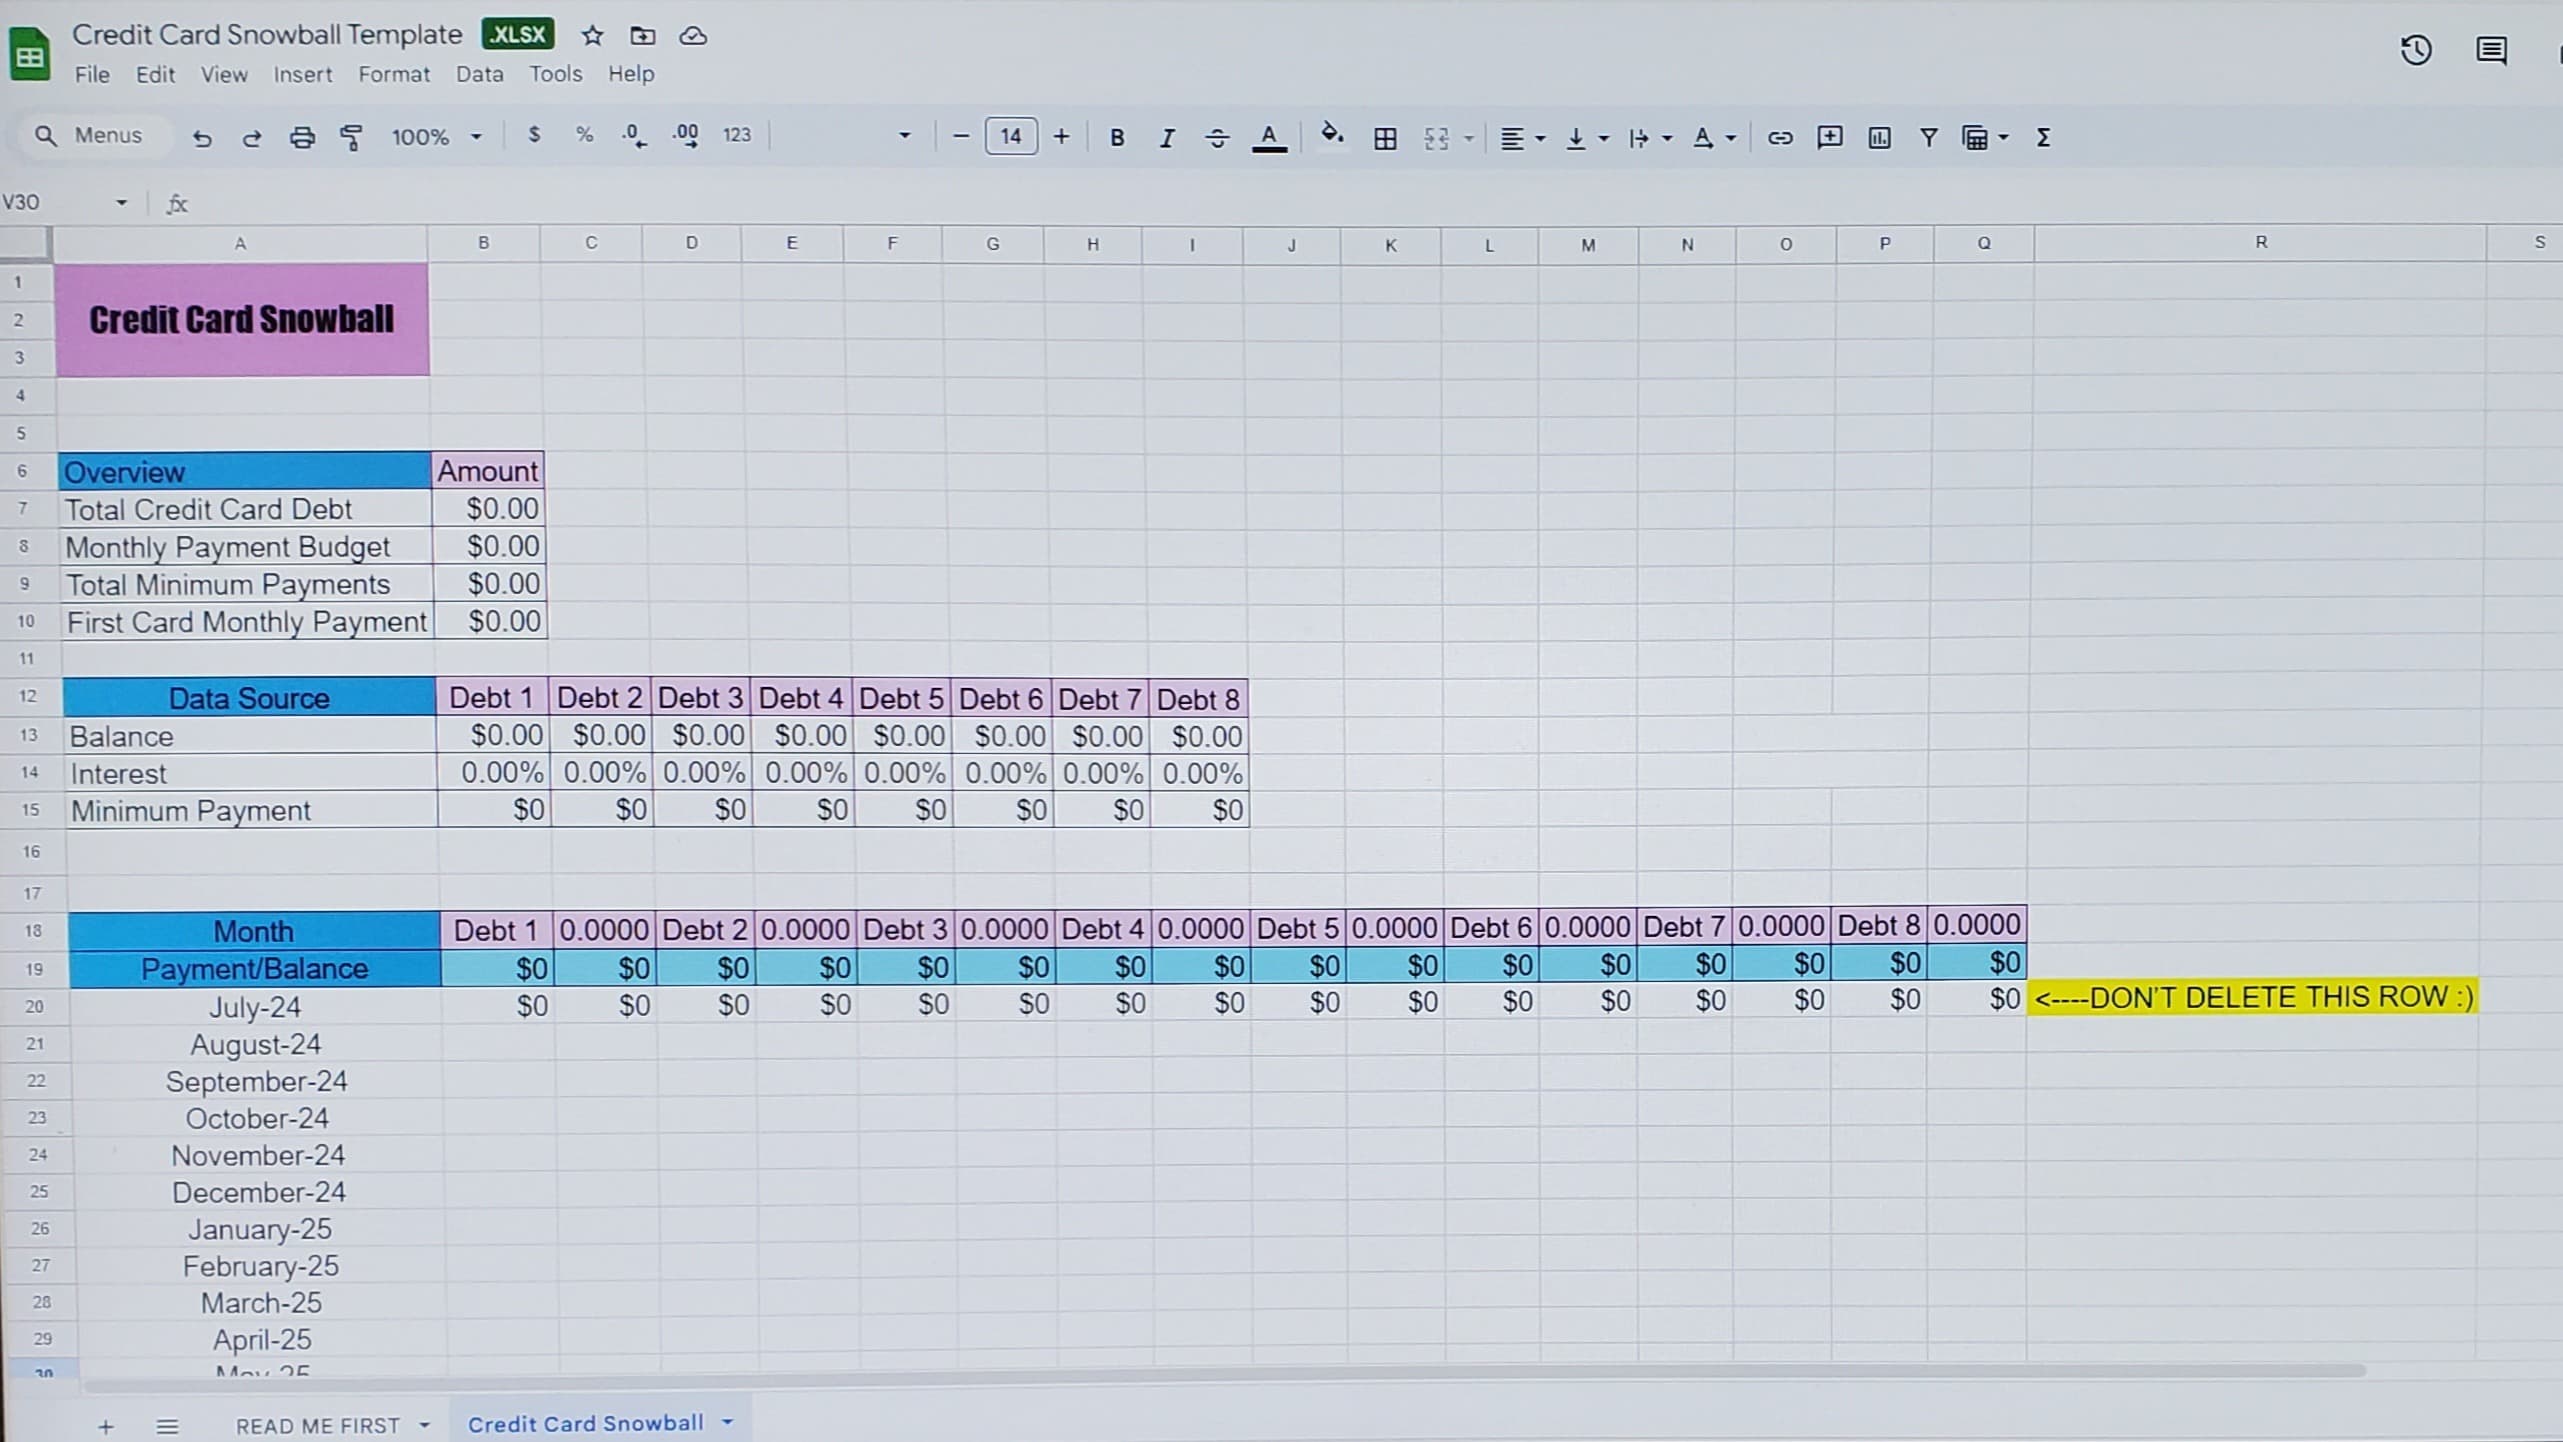Click the Move to folder icon

click(x=642, y=36)
